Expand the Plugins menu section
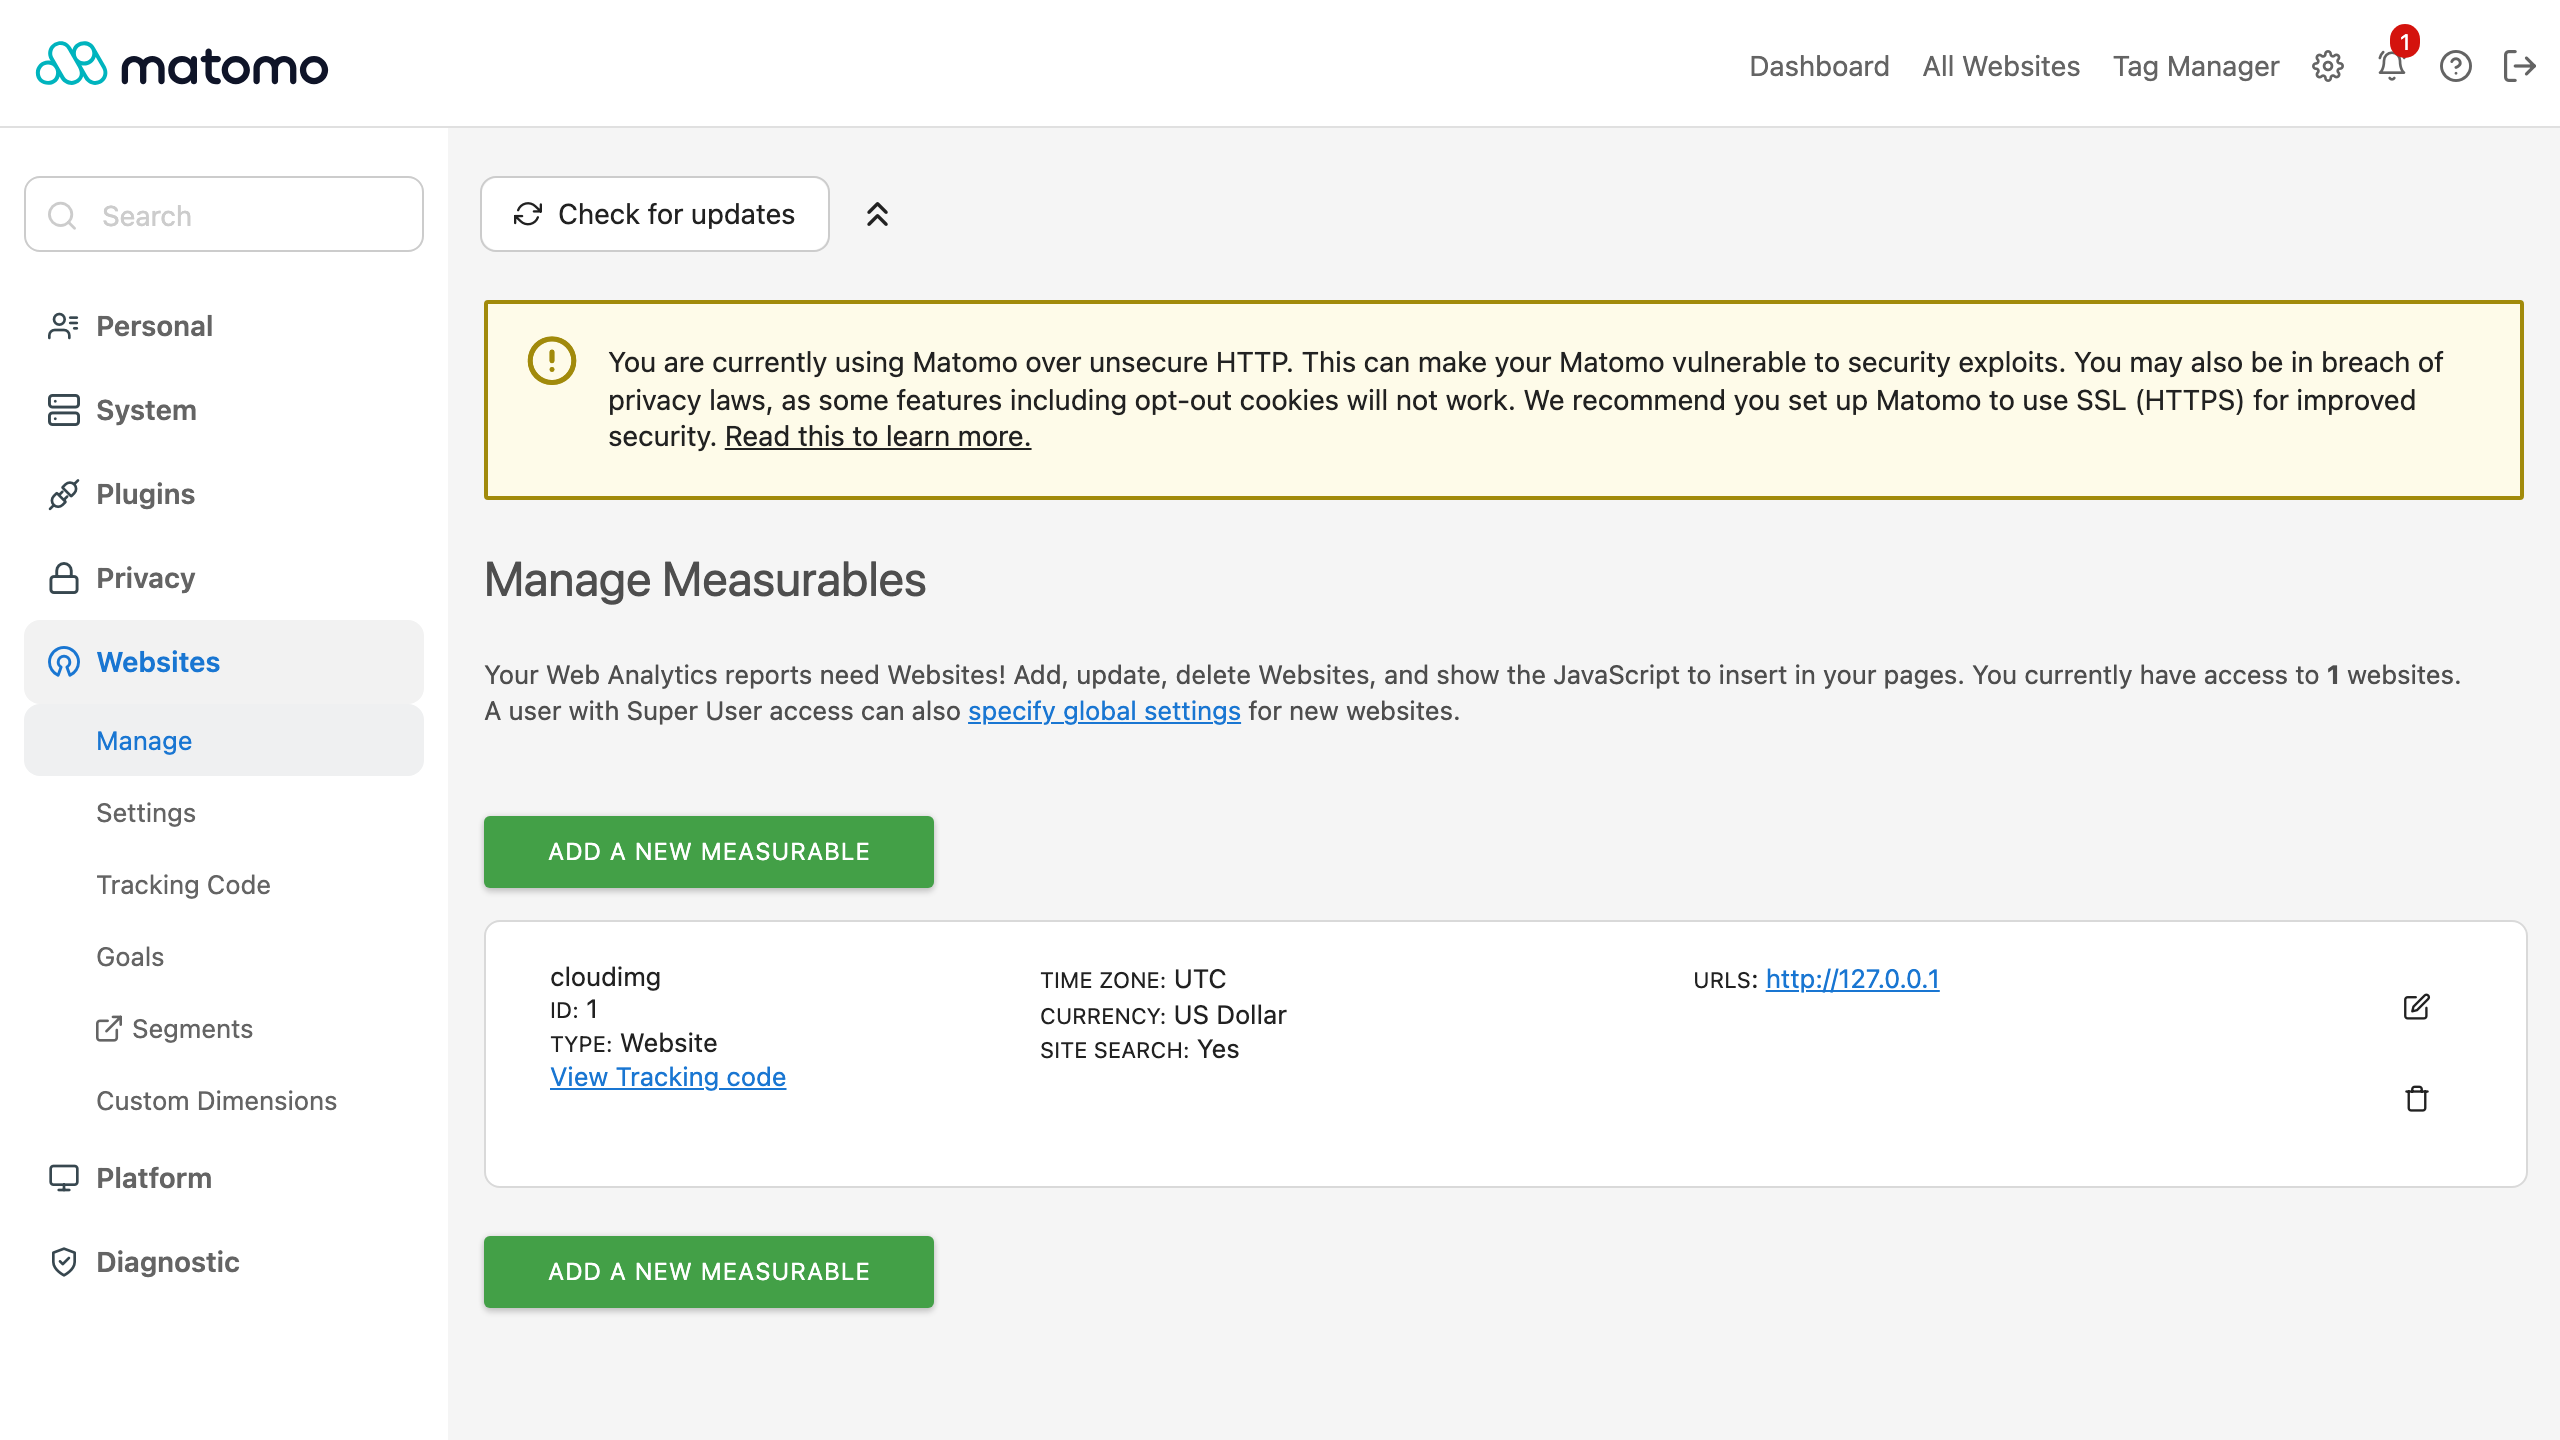This screenshot has width=2560, height=1440. tap(224, 494)
